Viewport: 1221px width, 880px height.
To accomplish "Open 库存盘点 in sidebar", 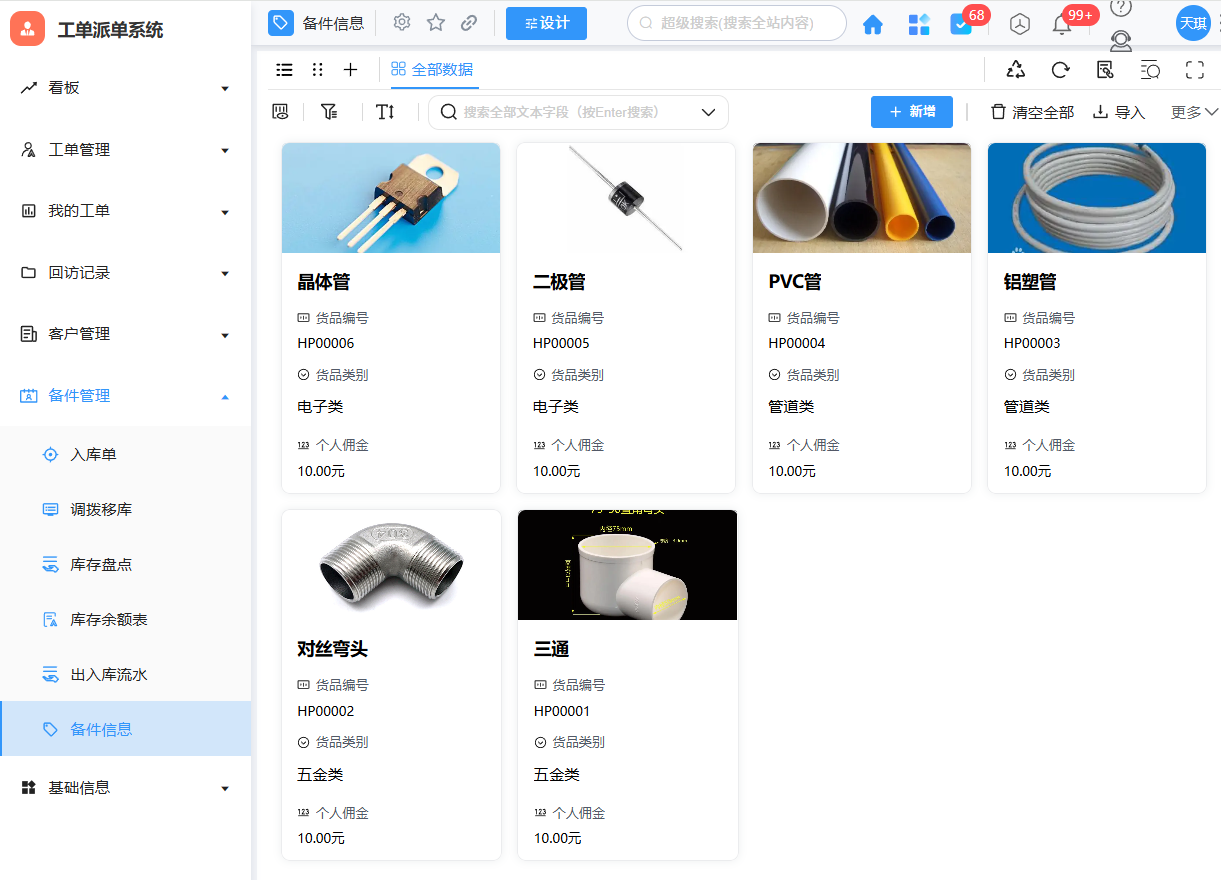I will coord(101,565).
